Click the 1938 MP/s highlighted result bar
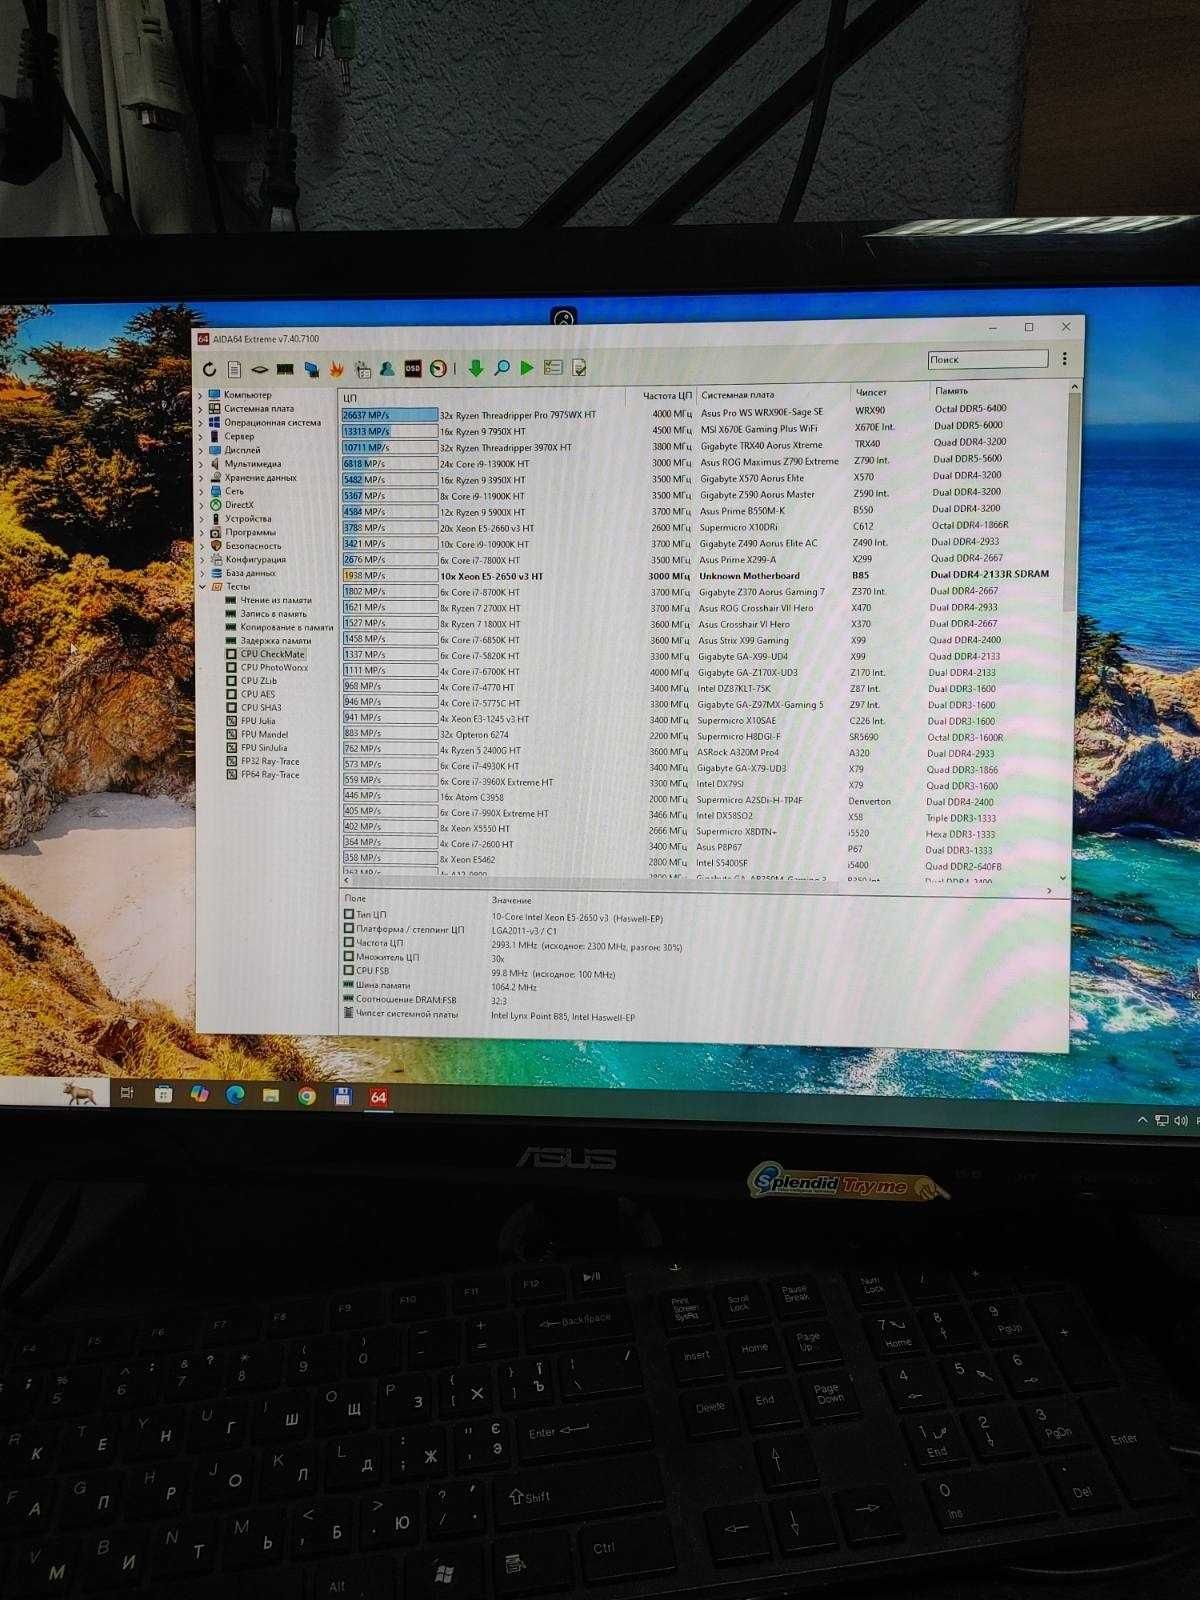Screen dimensions: 1200x1600 pos(390,576)
